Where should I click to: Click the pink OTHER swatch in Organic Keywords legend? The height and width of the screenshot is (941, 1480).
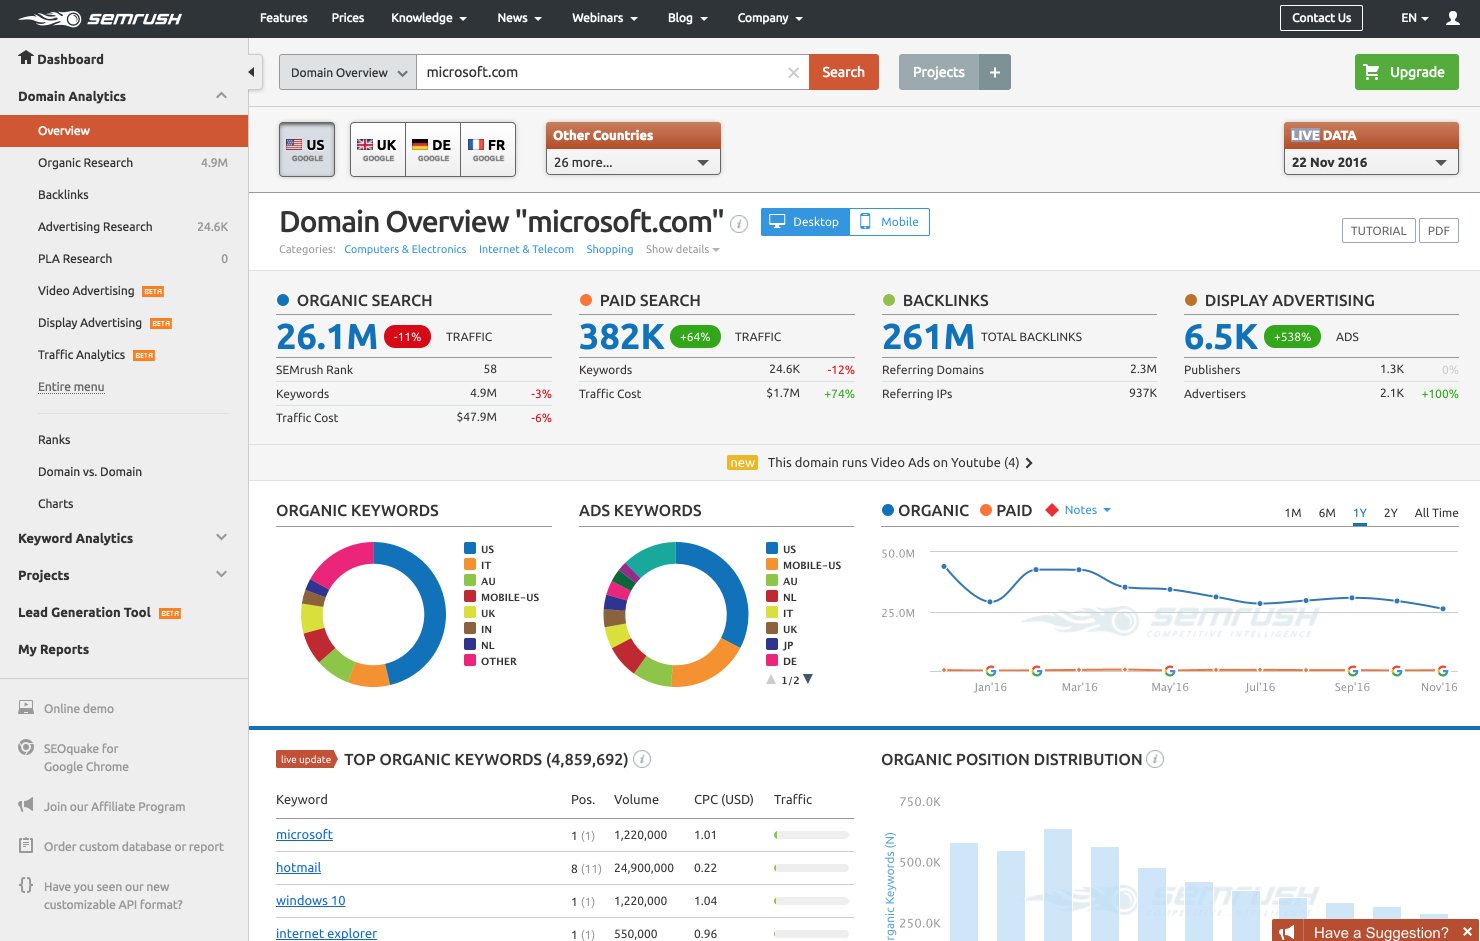point(470,660)
